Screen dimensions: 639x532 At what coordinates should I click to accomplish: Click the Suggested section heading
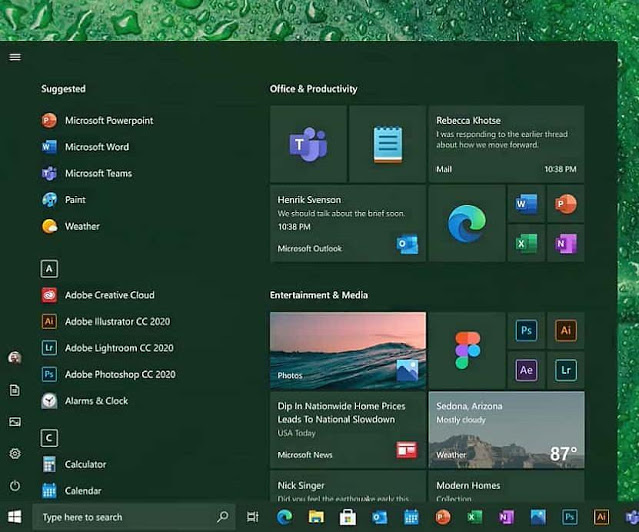[63, 89]
